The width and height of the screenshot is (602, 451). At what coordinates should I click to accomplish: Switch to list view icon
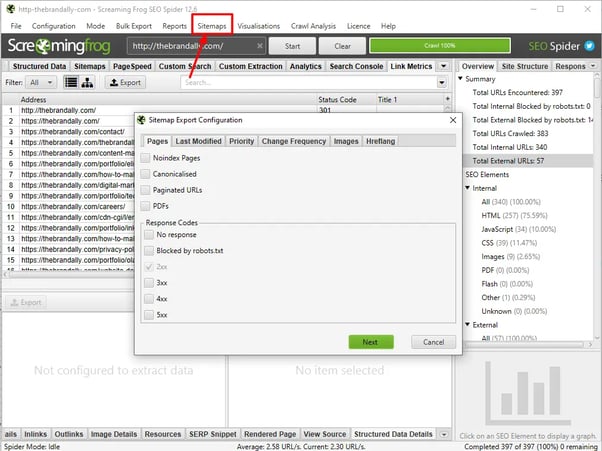click(x=74, y=82)
